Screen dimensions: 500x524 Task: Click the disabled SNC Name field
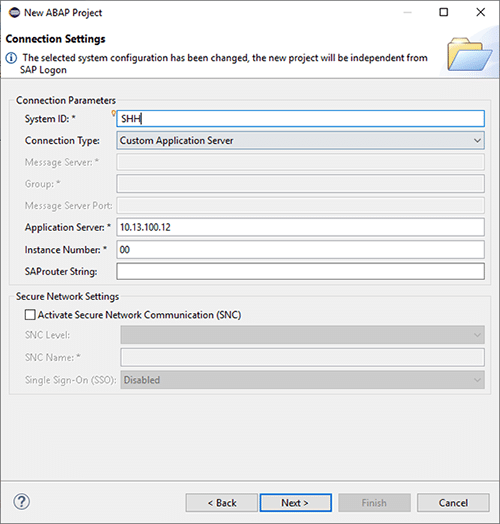pyautogui.click(x=302, y=357)
